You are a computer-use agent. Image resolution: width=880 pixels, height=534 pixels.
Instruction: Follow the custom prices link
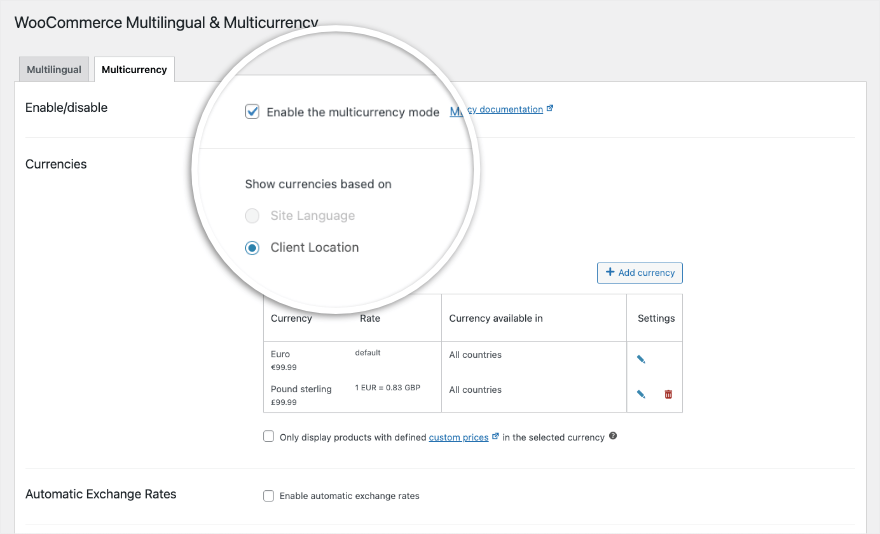click(459, 437)
